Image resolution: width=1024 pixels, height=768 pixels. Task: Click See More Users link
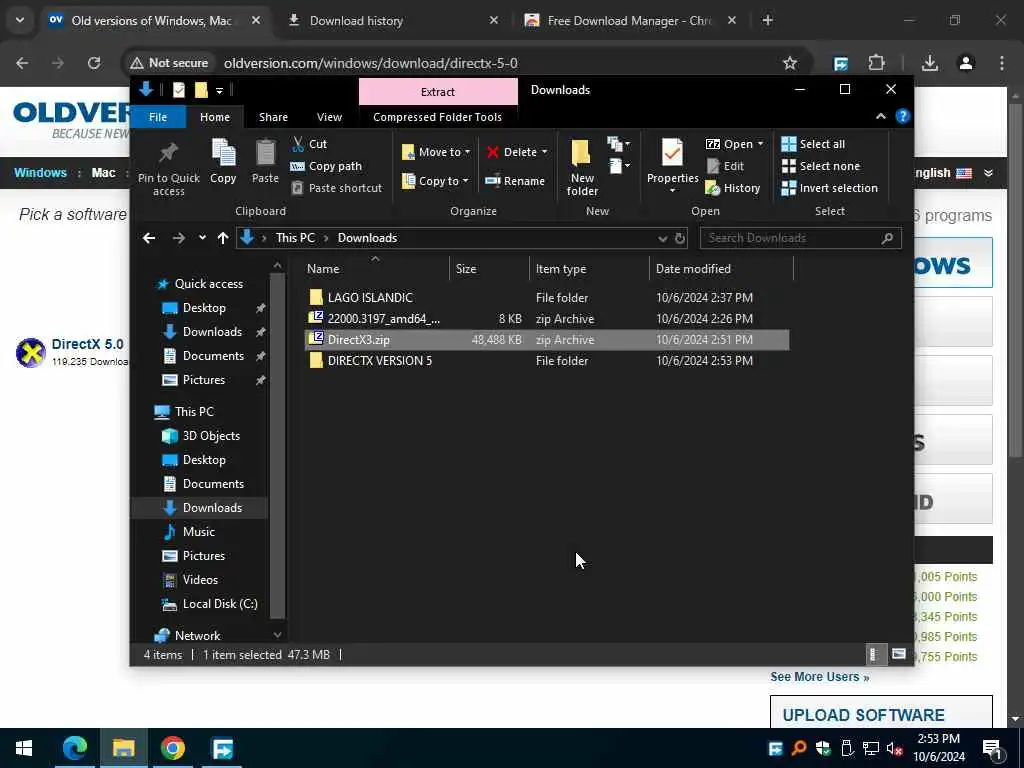[820, 677]
